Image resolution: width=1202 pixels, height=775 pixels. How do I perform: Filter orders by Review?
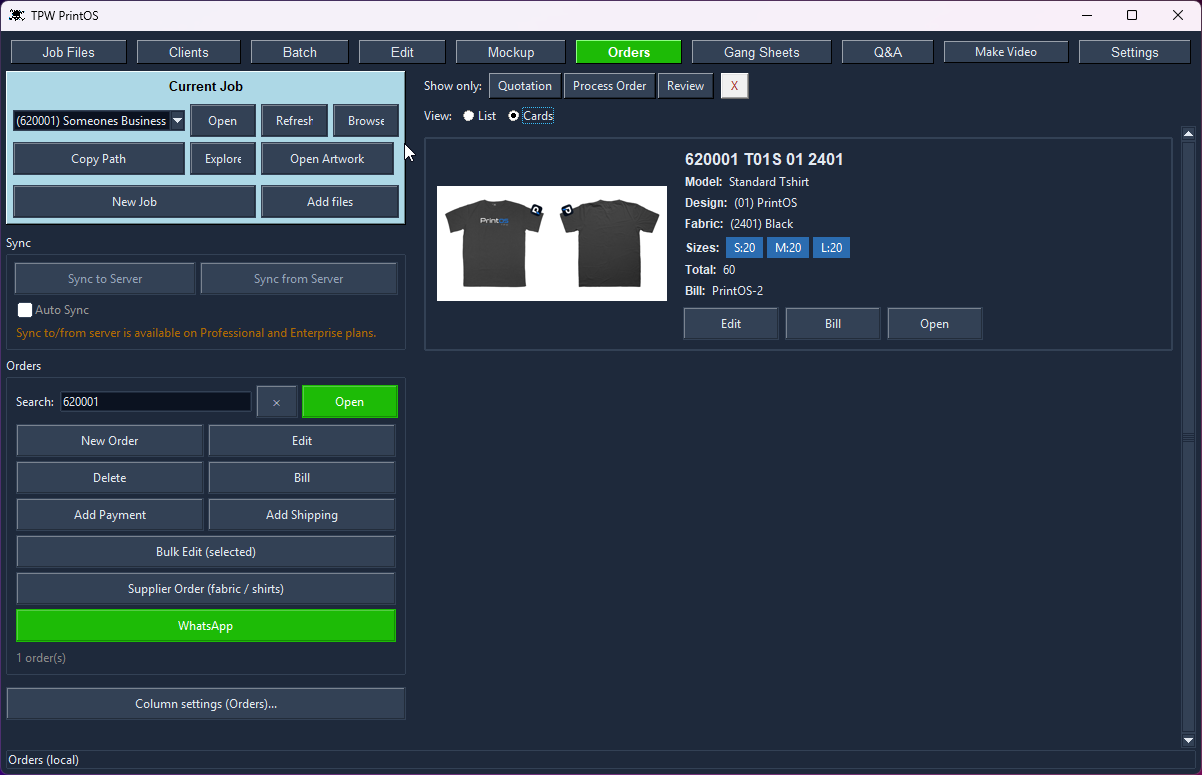coord(685,86)
